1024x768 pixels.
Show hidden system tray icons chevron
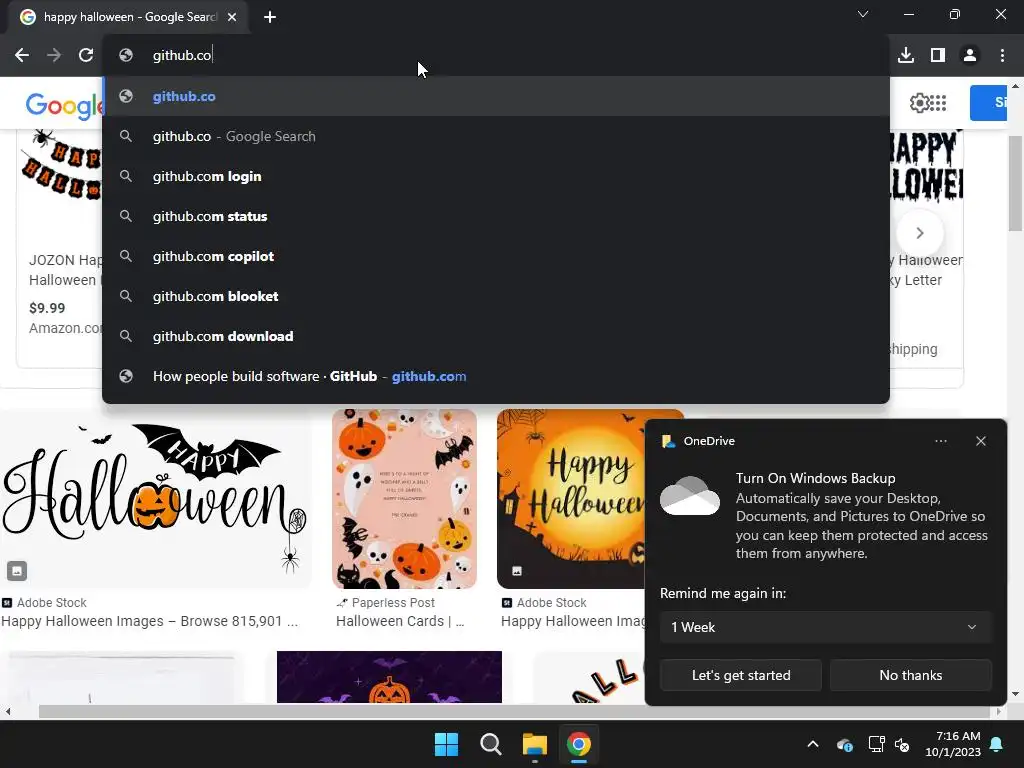pos(812,744)
